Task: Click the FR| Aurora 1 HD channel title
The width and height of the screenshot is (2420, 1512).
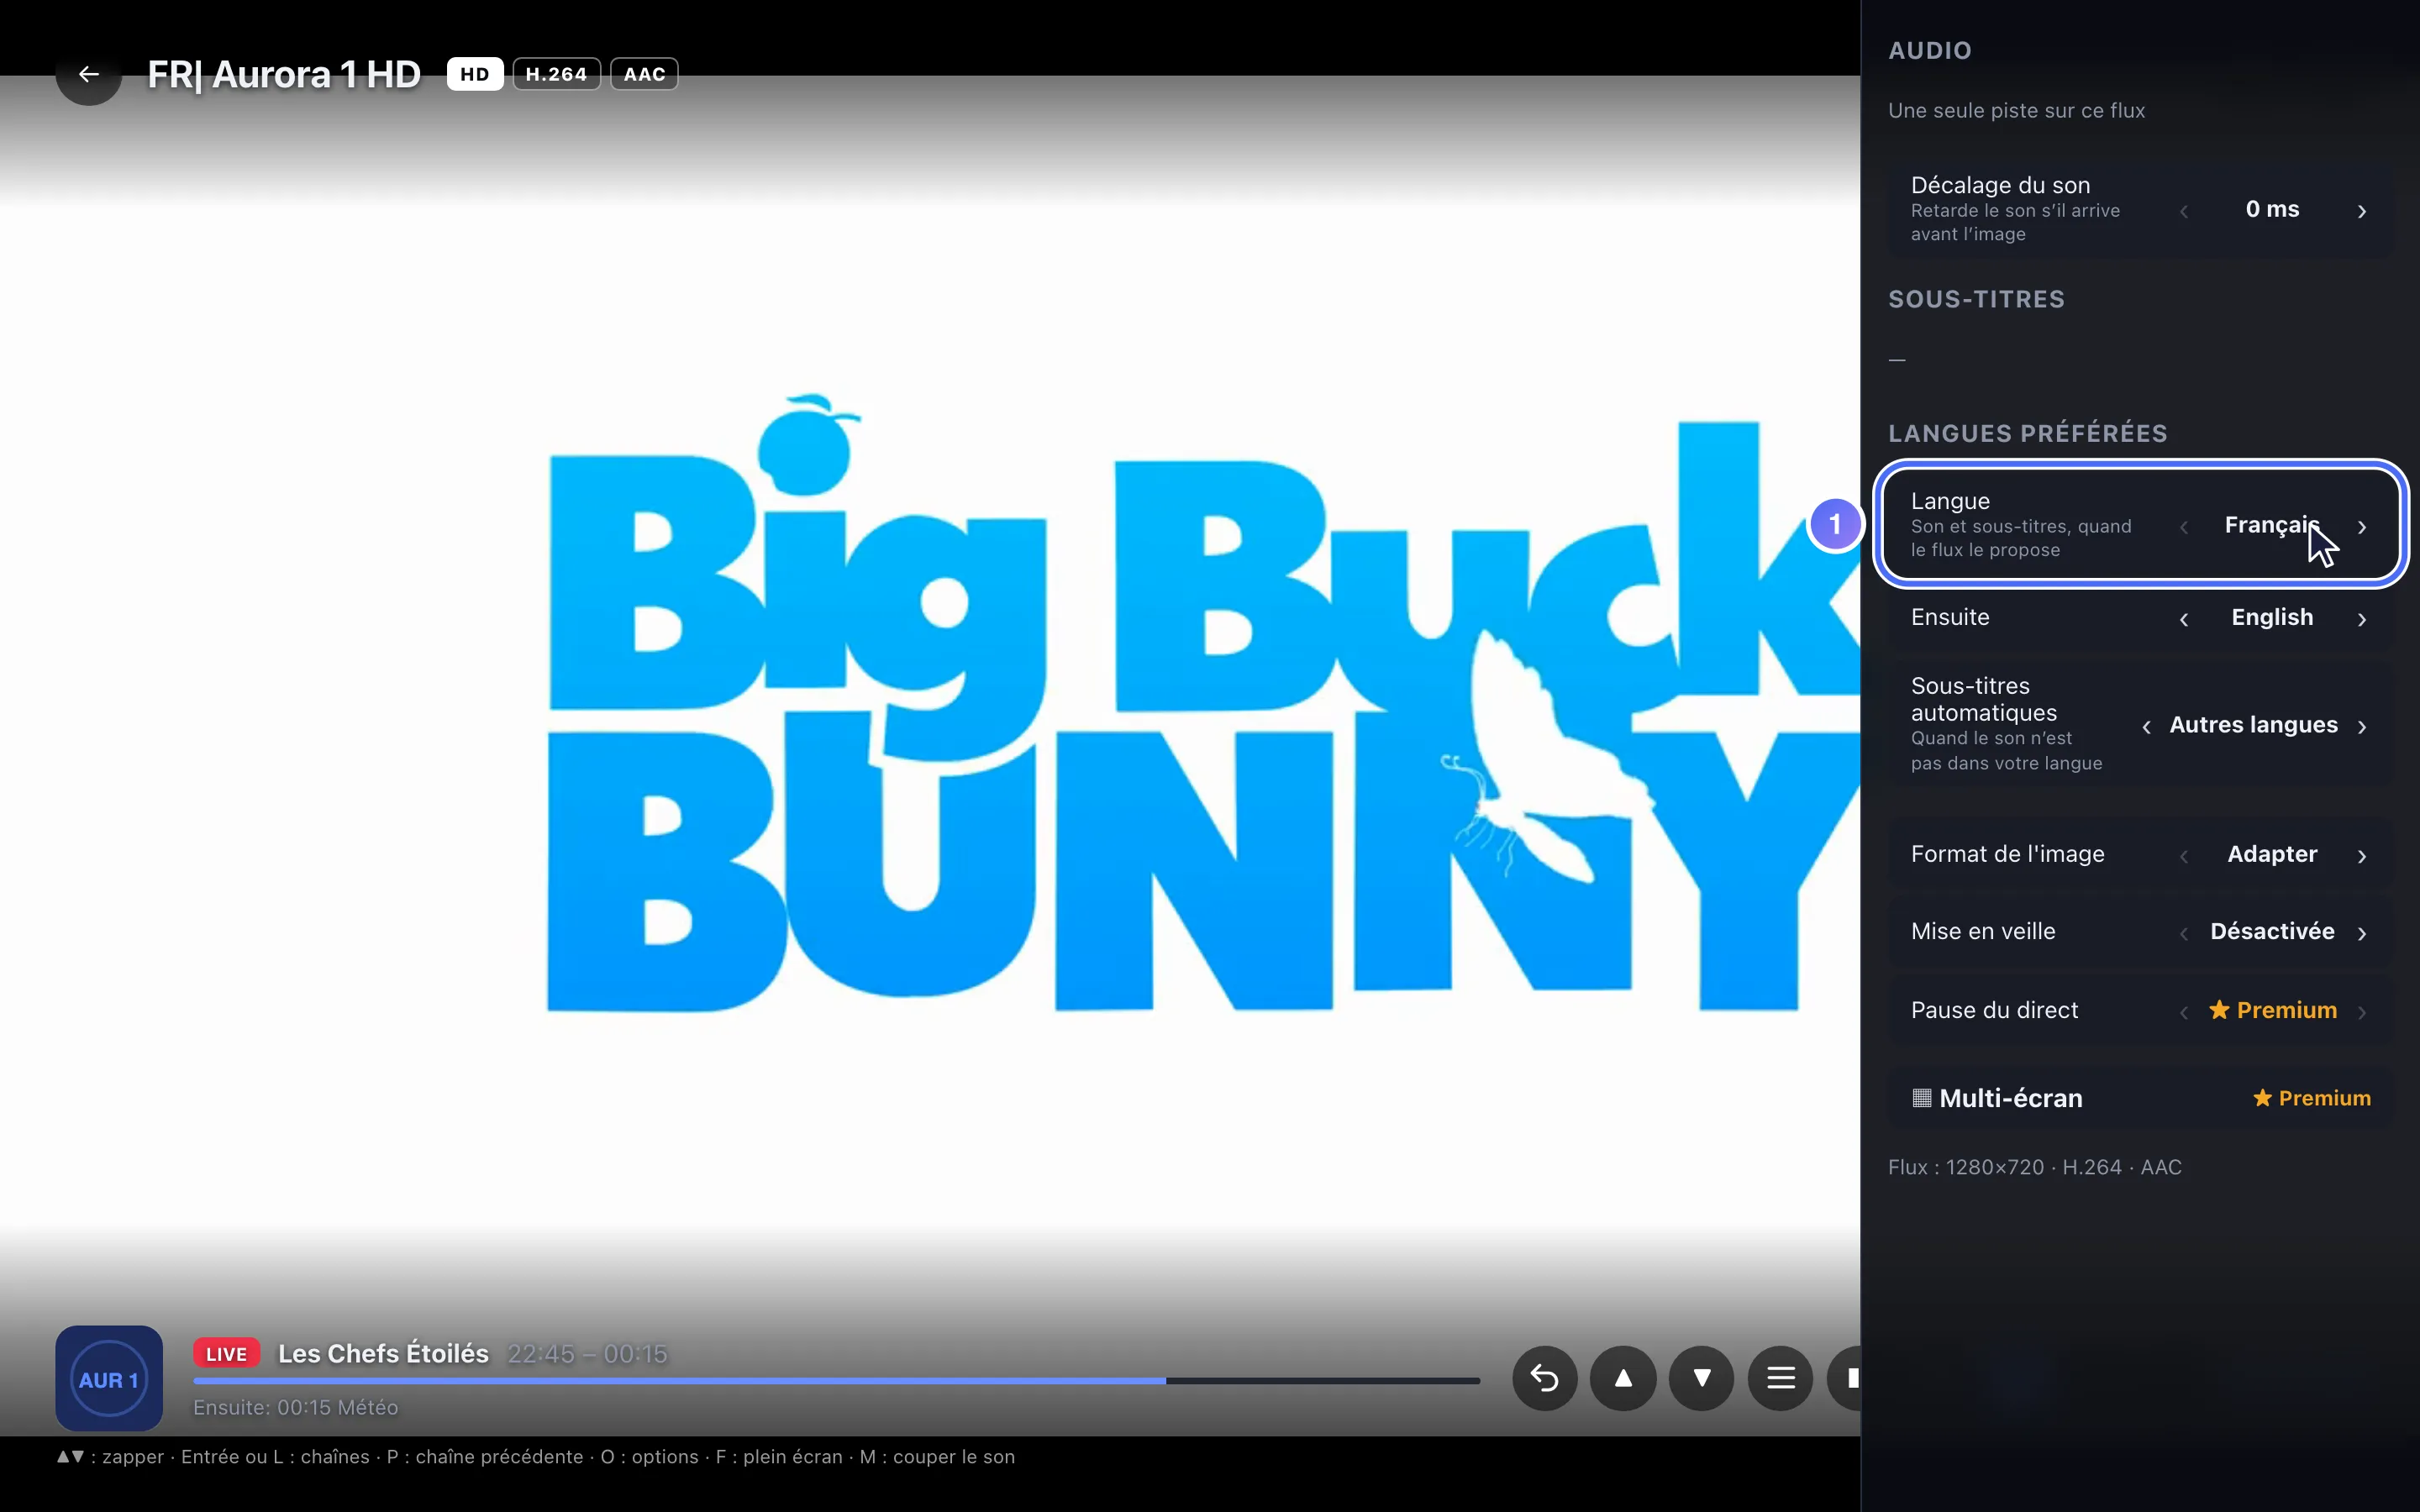Action: coord(284,74)
